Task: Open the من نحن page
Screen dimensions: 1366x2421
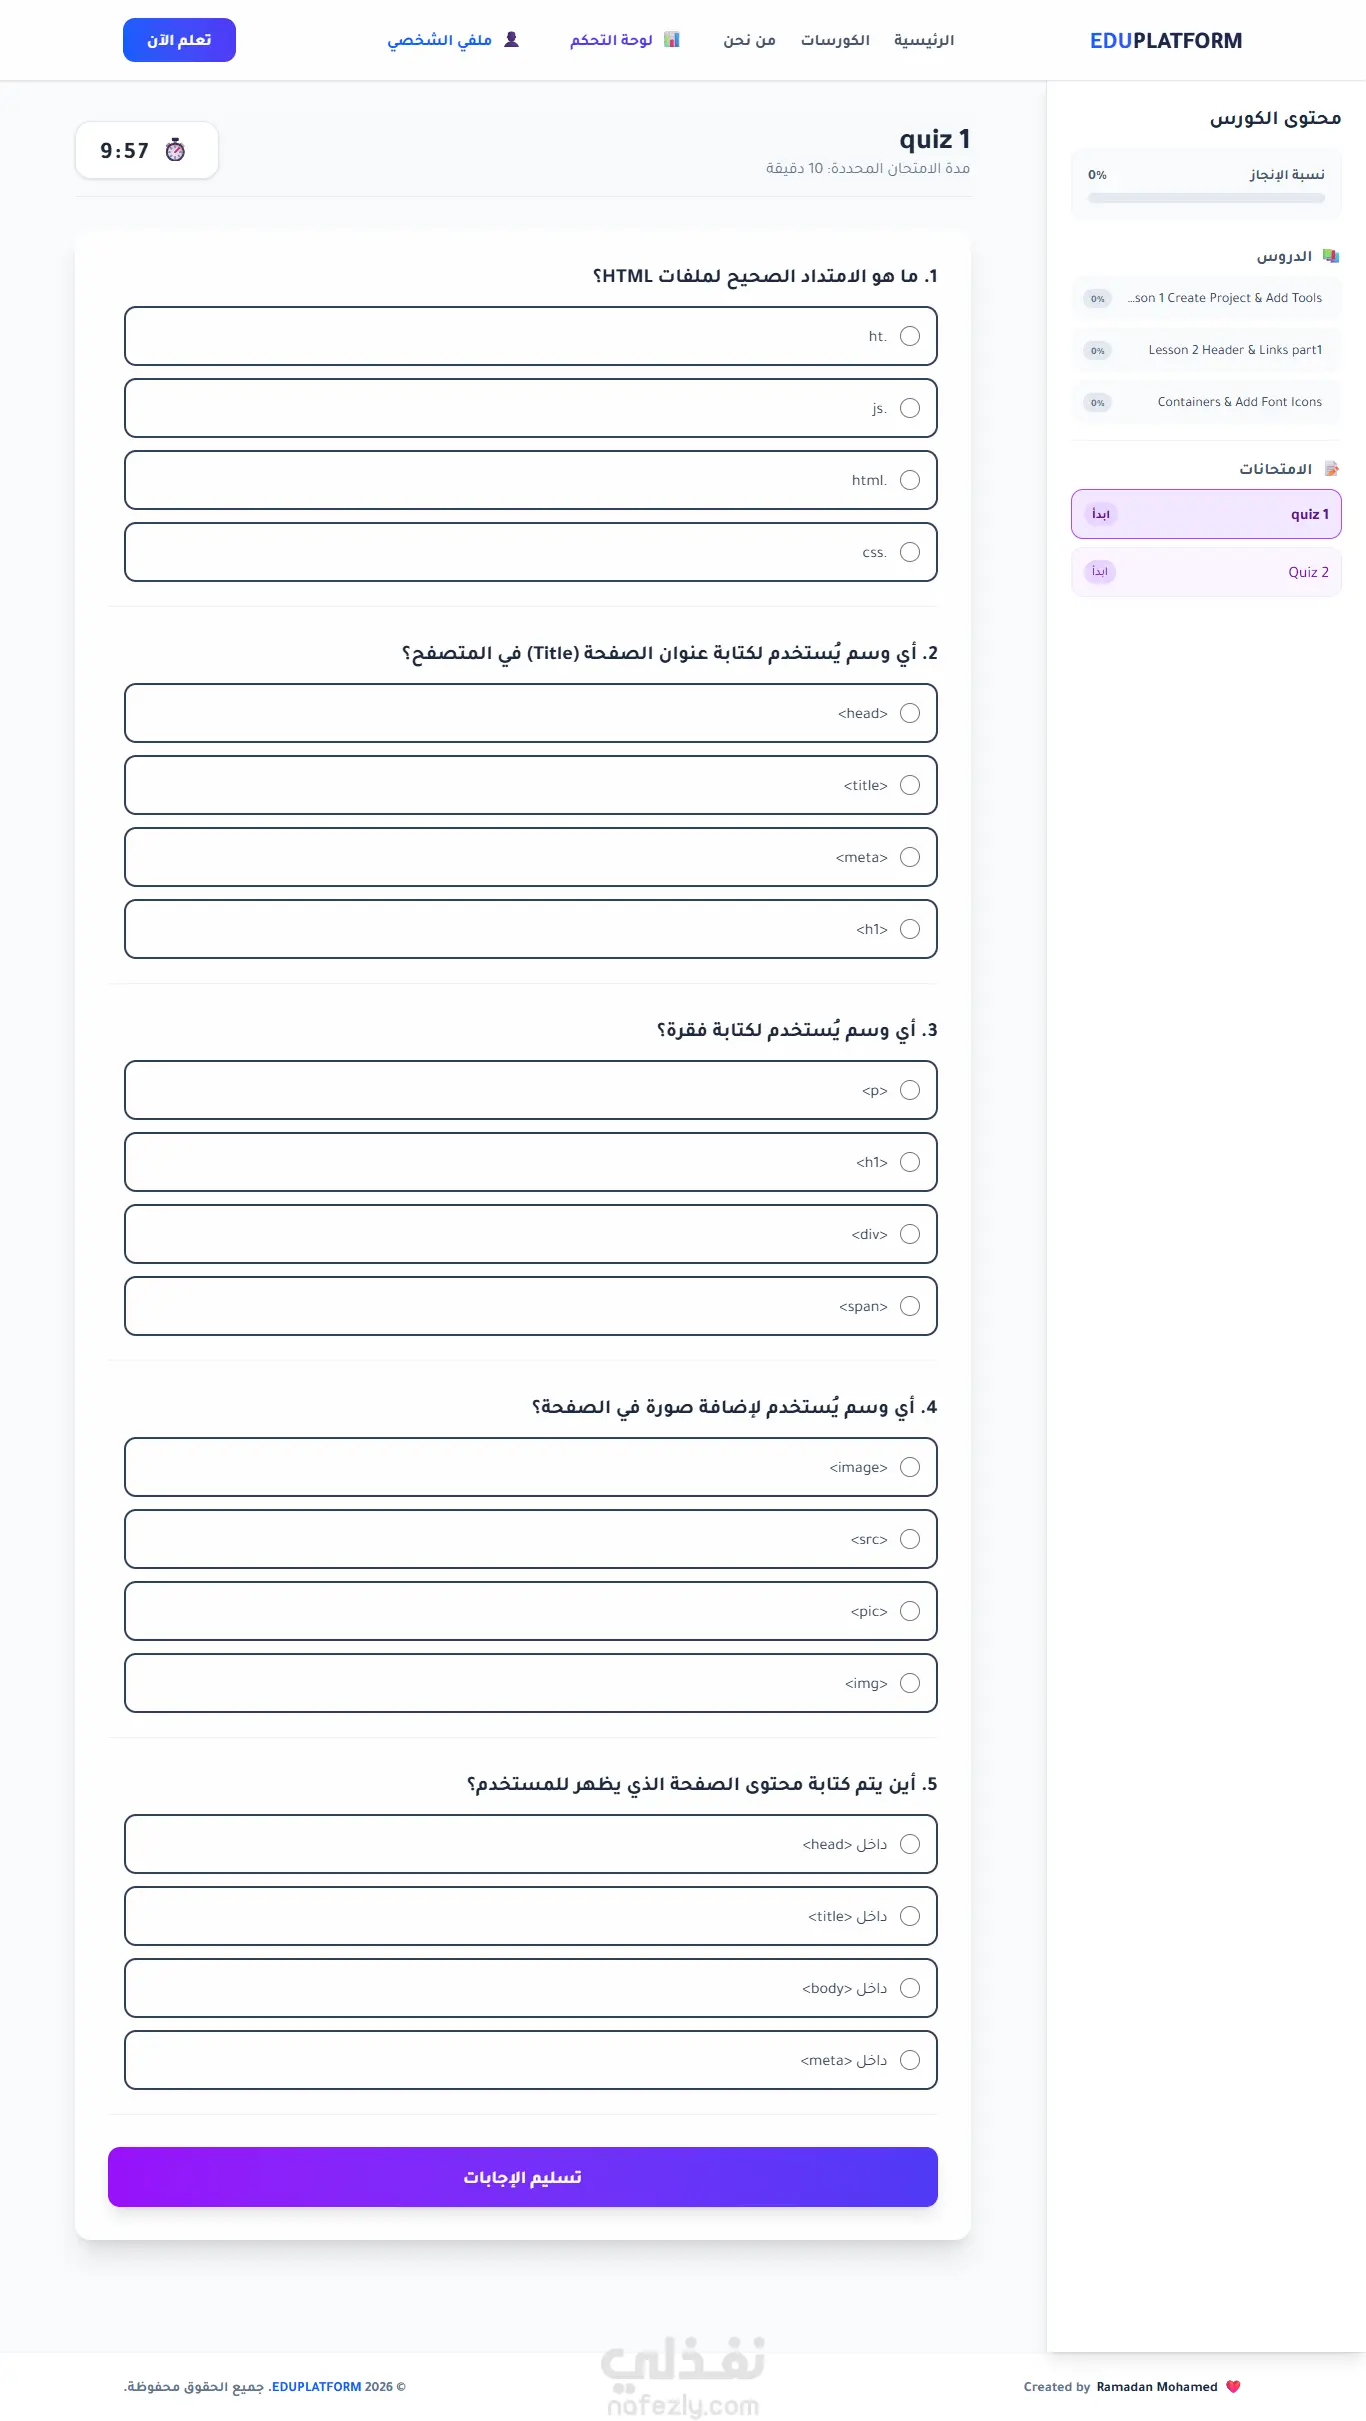Action: pyautogui.click(x=750, y=40)
